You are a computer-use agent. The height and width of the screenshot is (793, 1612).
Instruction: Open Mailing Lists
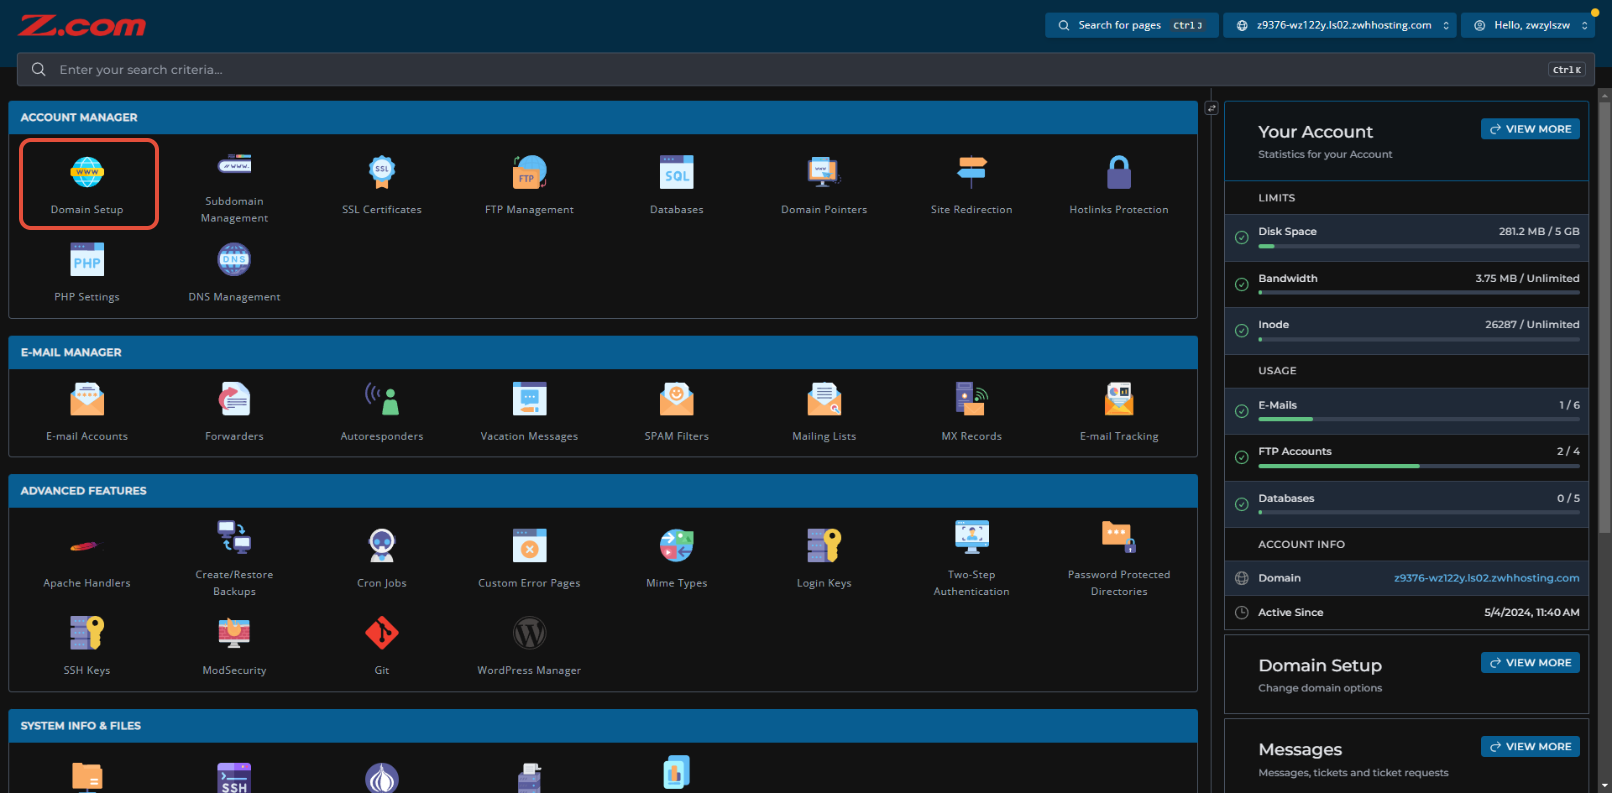[x=824, y=412]
